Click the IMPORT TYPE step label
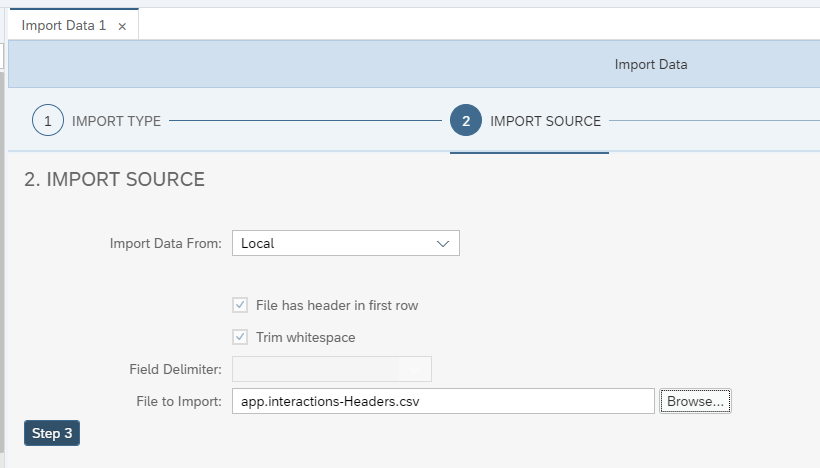 click(x=116, y=121)
